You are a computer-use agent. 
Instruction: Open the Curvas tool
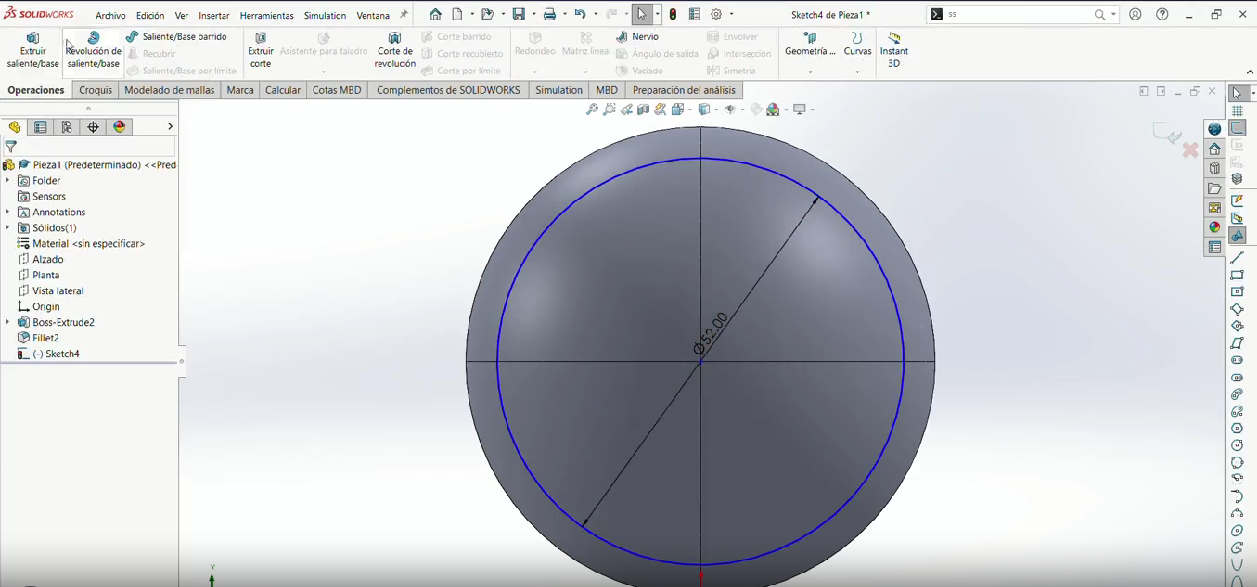(857, 45)
